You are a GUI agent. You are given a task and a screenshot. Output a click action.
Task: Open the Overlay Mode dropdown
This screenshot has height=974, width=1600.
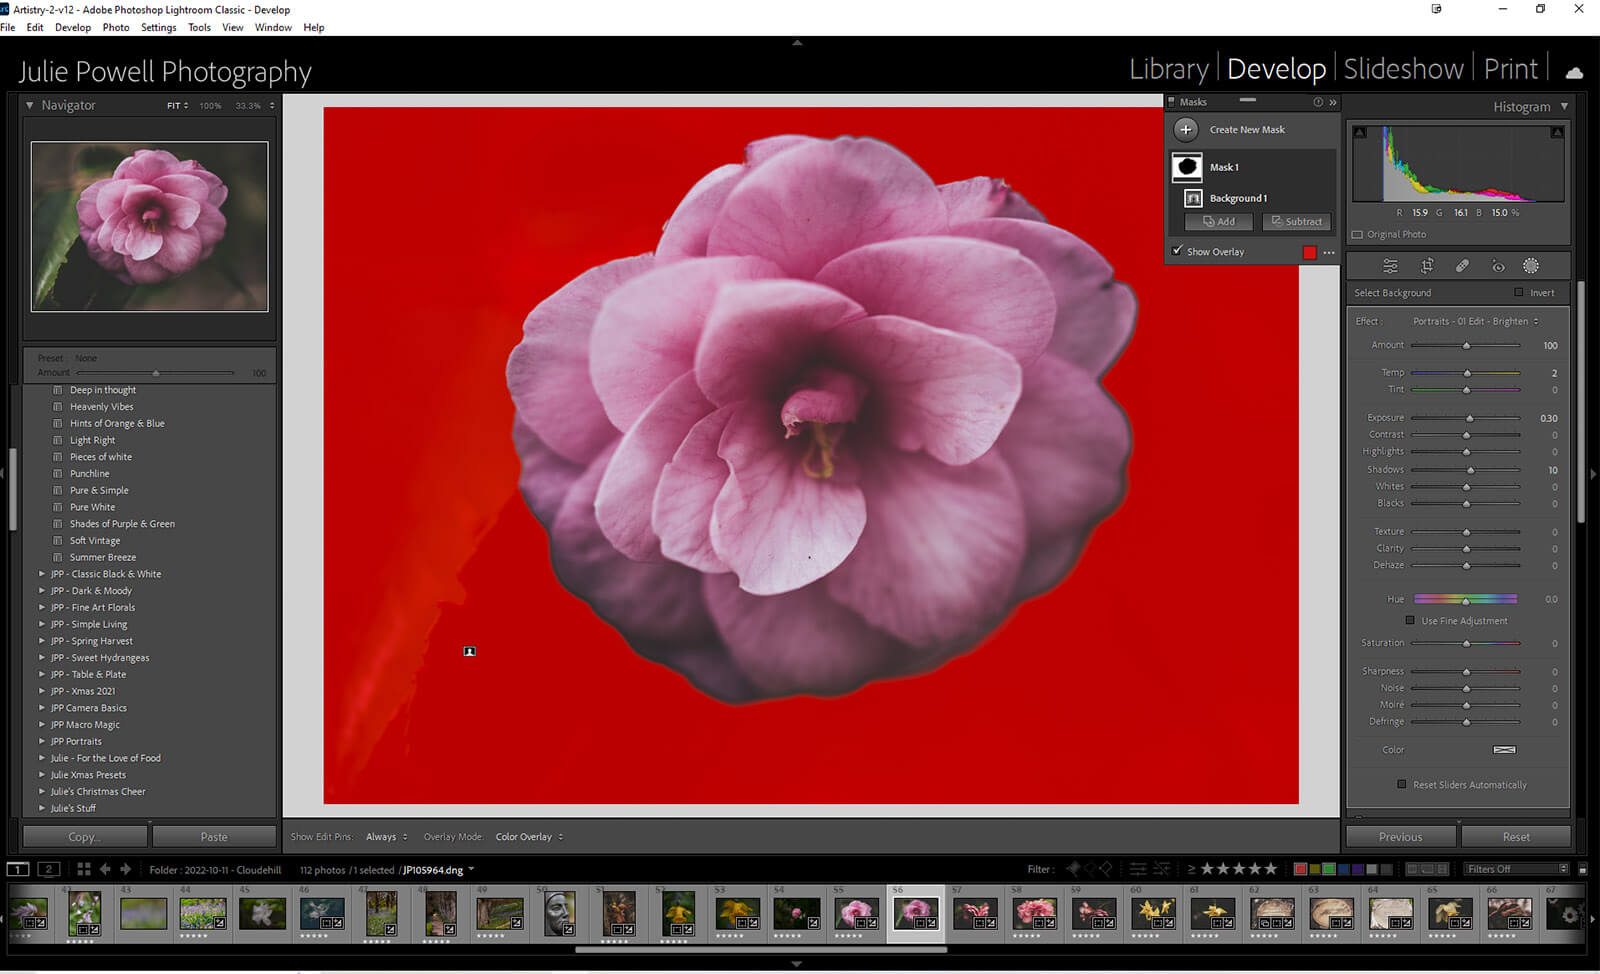(x=529, y=837)
